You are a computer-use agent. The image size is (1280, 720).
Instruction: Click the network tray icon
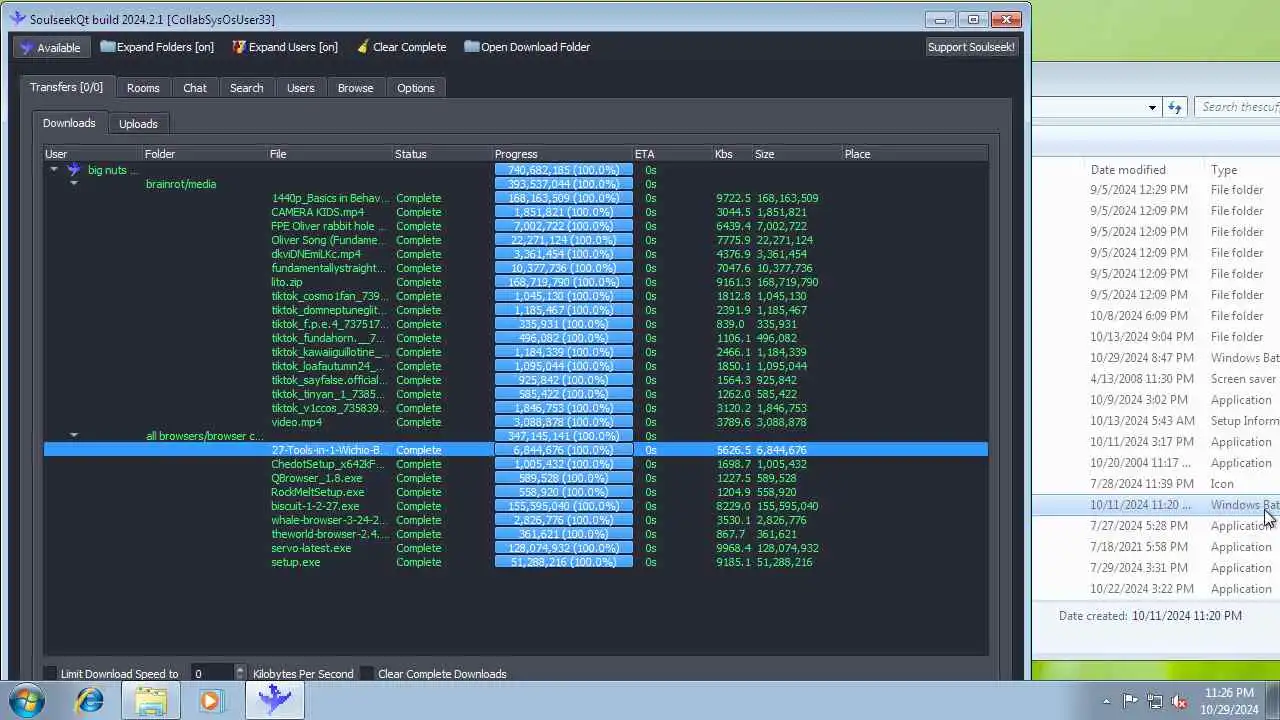coord(1155,701)
